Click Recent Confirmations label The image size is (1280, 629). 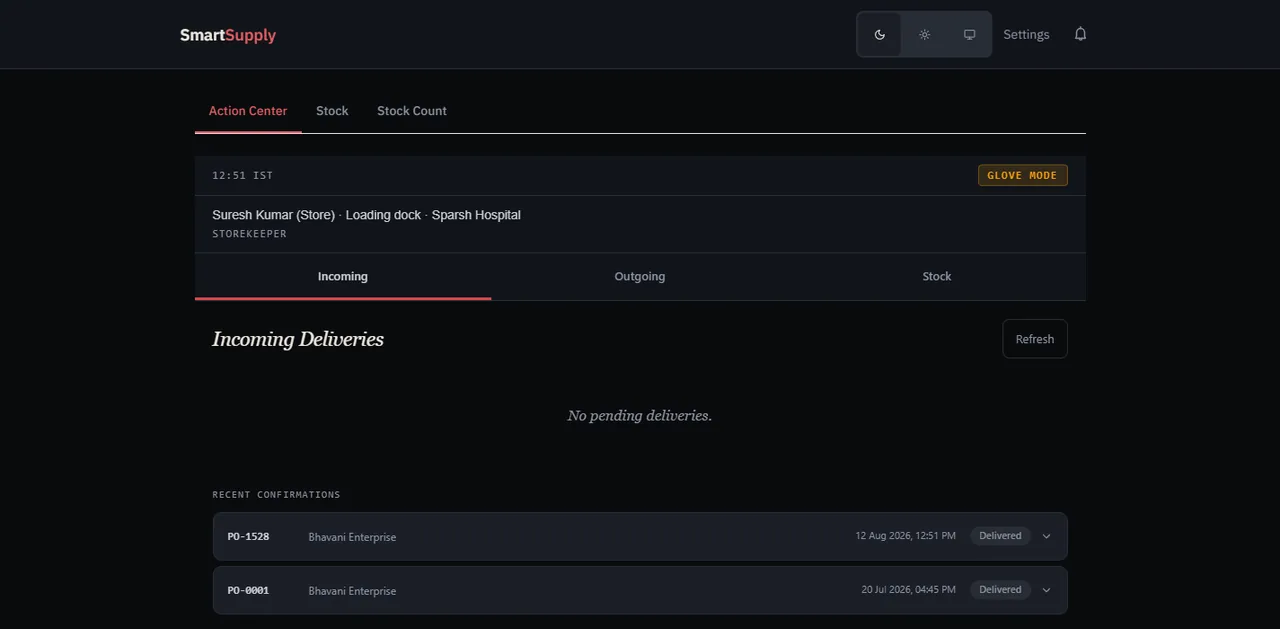click(x=276, y=495)
